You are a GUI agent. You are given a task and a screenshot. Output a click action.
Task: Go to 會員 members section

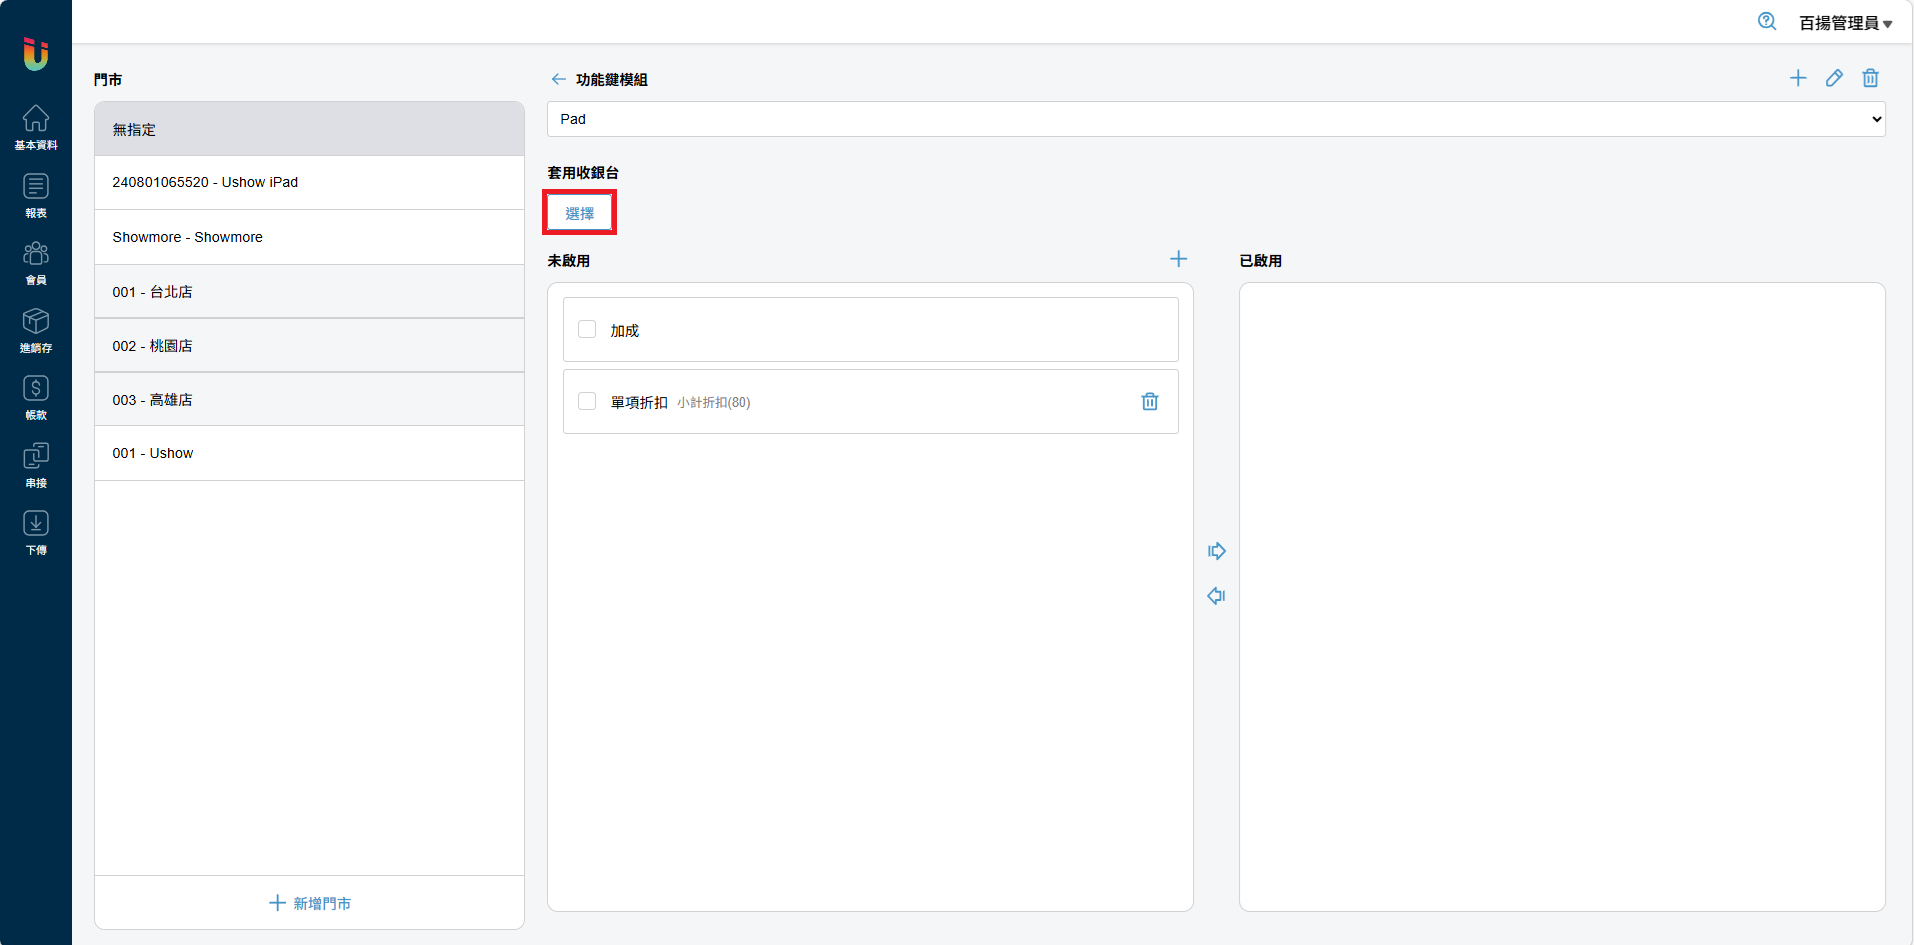pos(36,262)
